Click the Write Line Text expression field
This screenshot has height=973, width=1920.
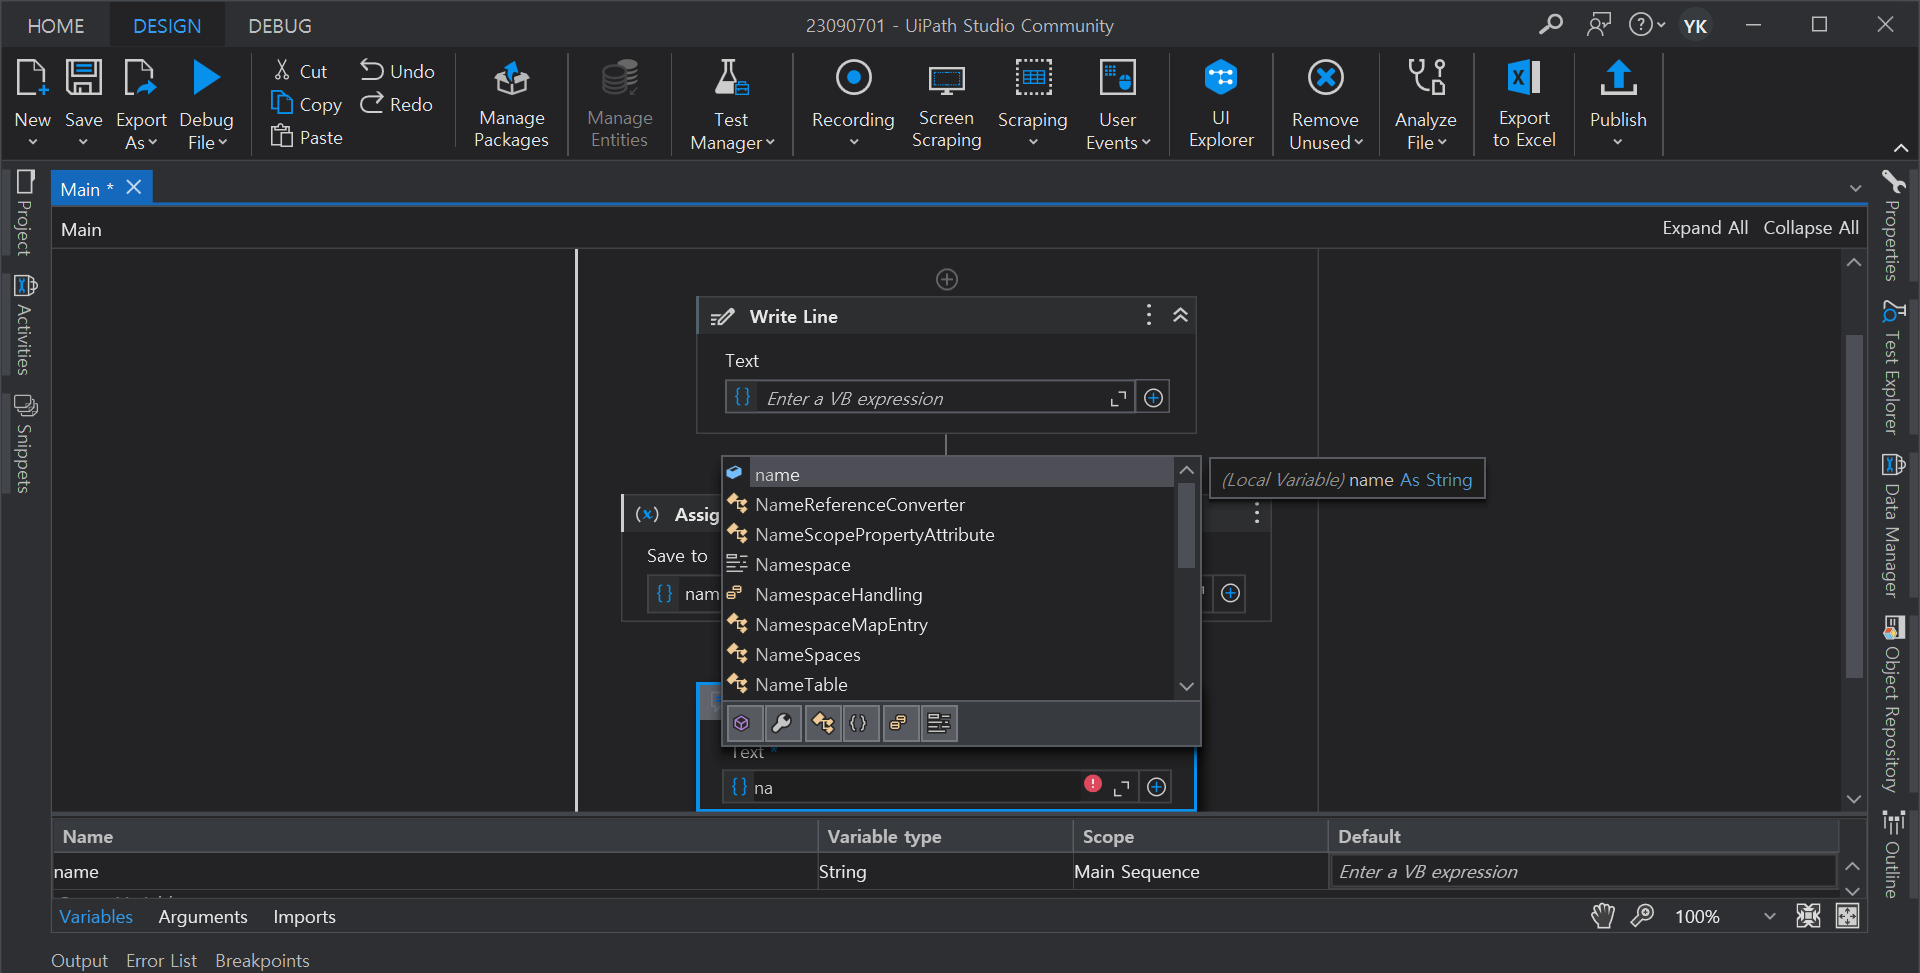pyautogui.click(x=930, y=398)
